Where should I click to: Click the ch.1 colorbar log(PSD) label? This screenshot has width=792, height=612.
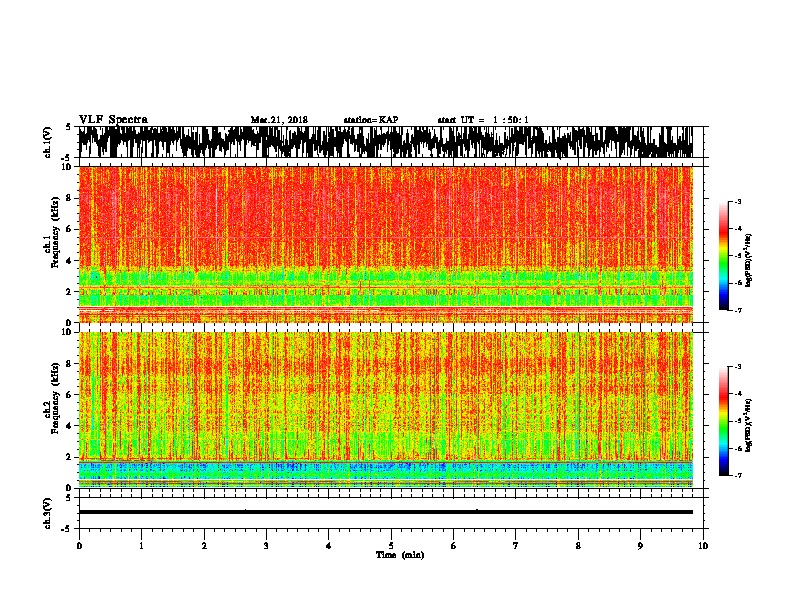tap(748, 261)
